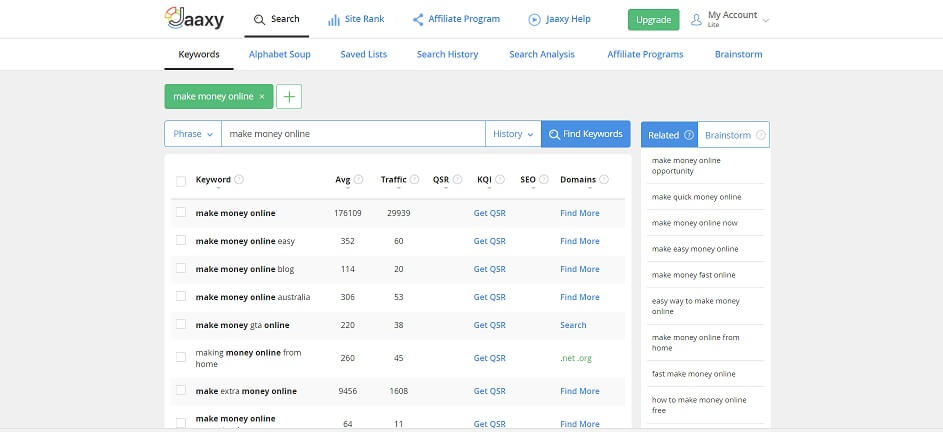Check the box for make money gta online
The image size is (943, 432).
(x=181, y=324)
